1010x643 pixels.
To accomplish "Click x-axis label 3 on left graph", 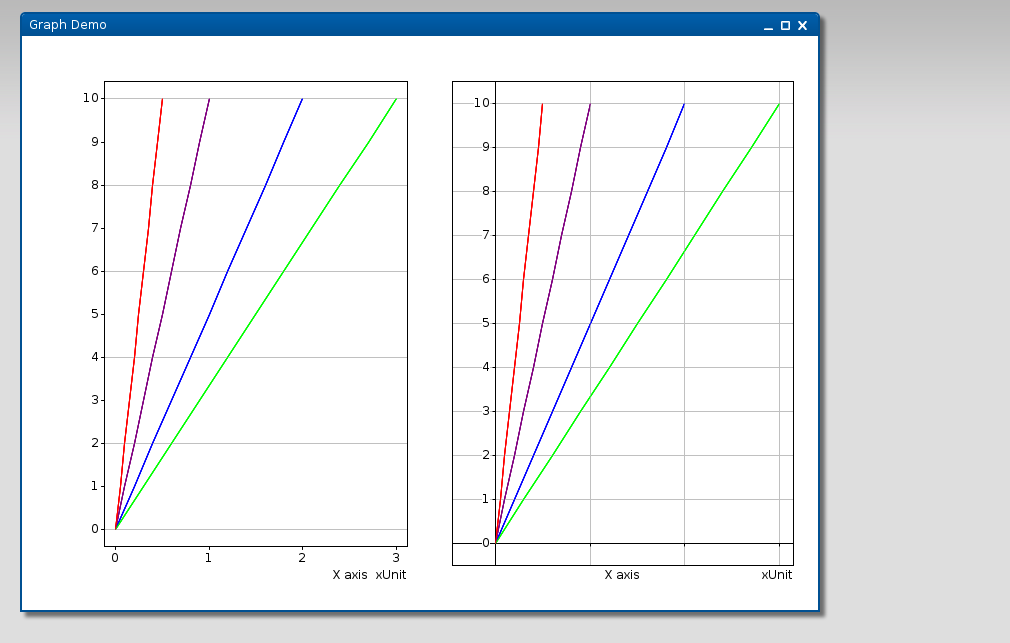I will pyautogui.click(x=396, y=558).
